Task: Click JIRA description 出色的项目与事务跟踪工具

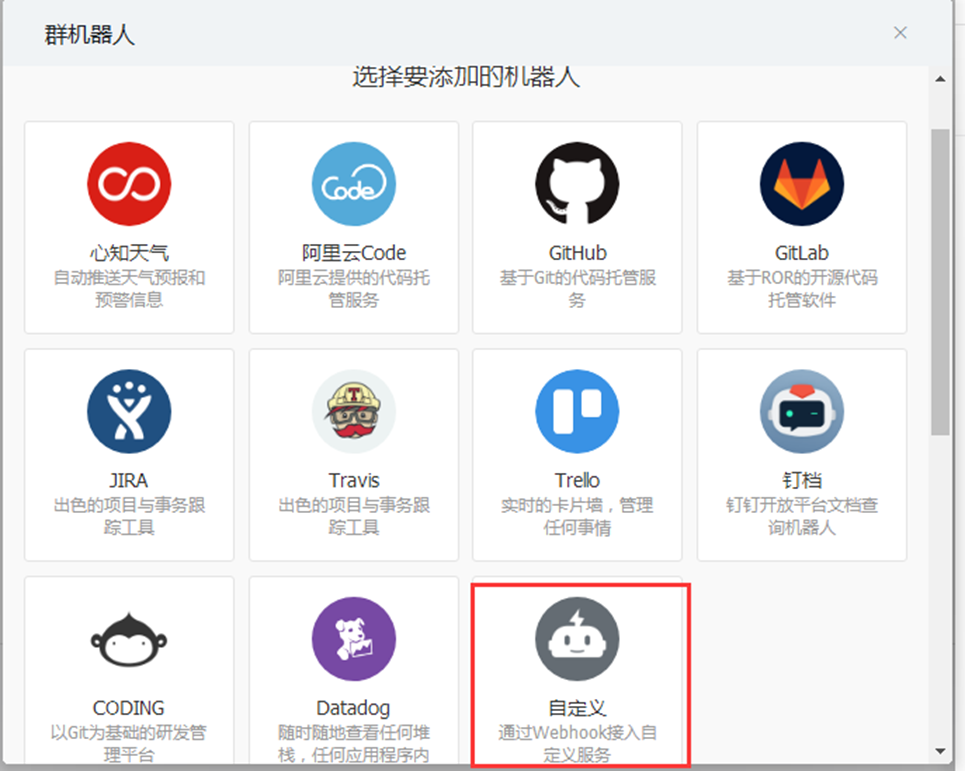Action: [x=129, y=516]
